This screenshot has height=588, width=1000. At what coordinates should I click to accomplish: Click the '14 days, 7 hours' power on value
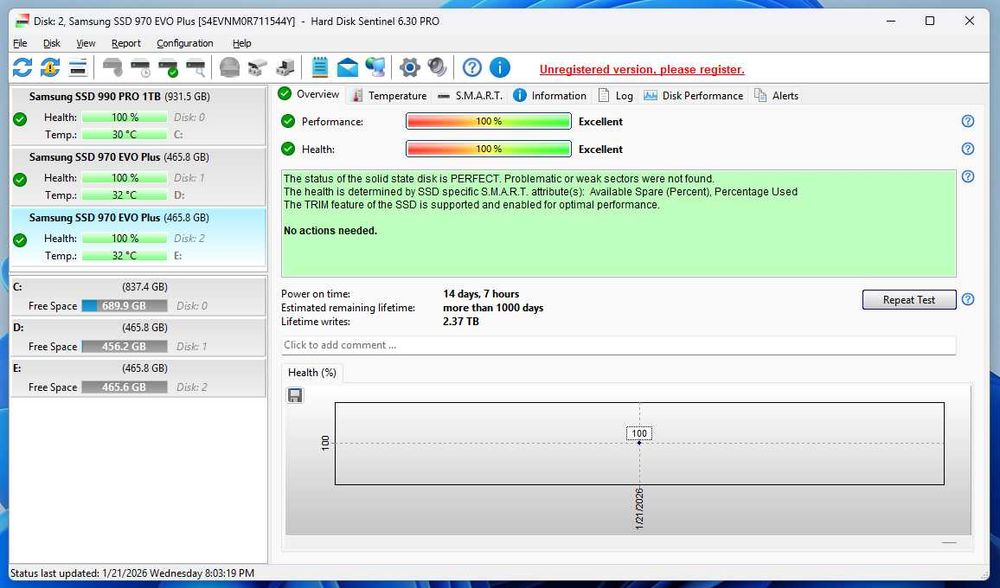481,294
